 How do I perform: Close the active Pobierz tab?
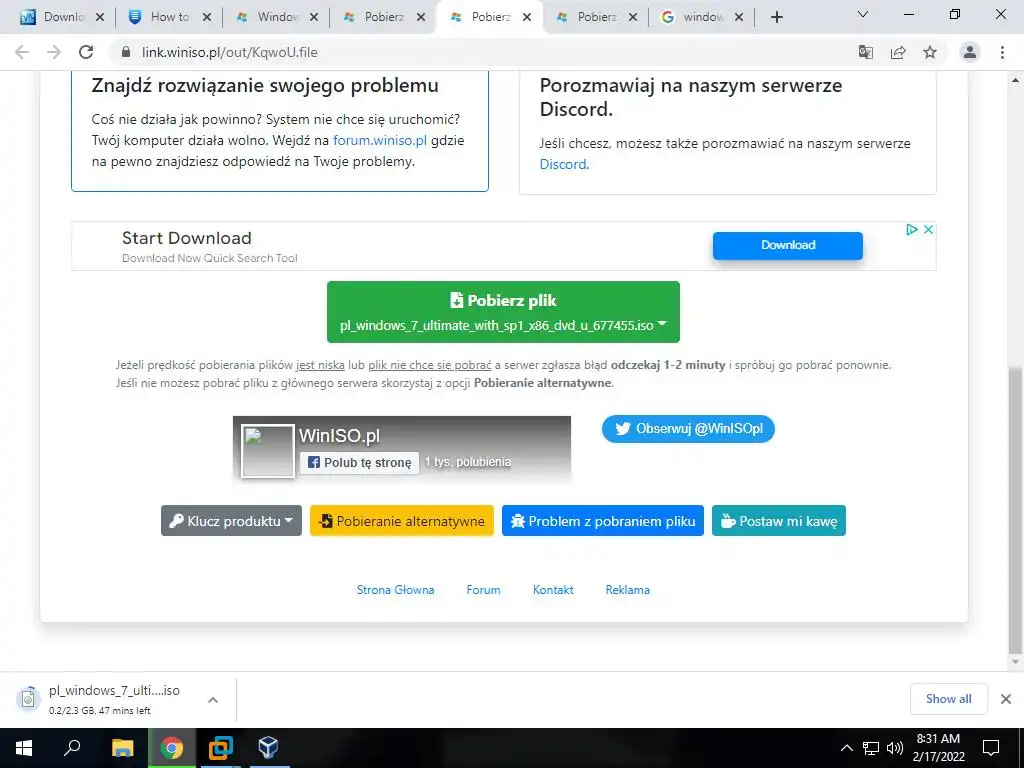tap(526, 18)
